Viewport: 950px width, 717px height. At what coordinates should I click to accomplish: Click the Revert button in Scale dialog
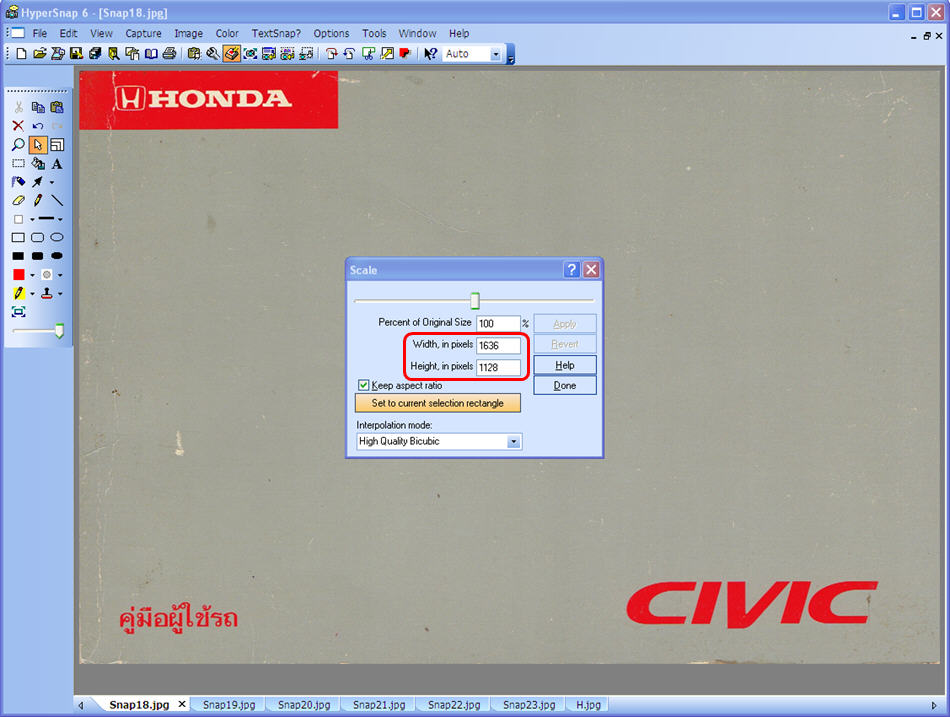click(565, 344)
